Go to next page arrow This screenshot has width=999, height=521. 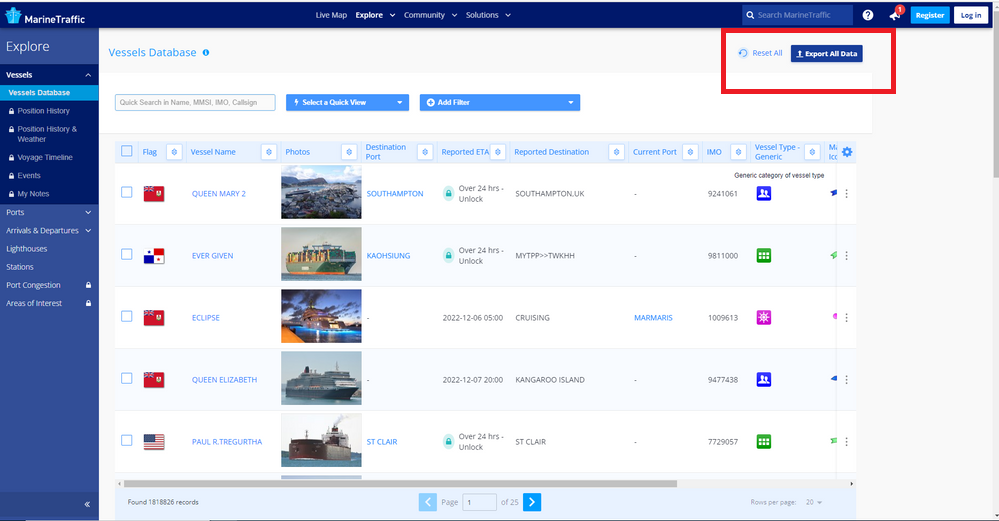tap(532, 502)
